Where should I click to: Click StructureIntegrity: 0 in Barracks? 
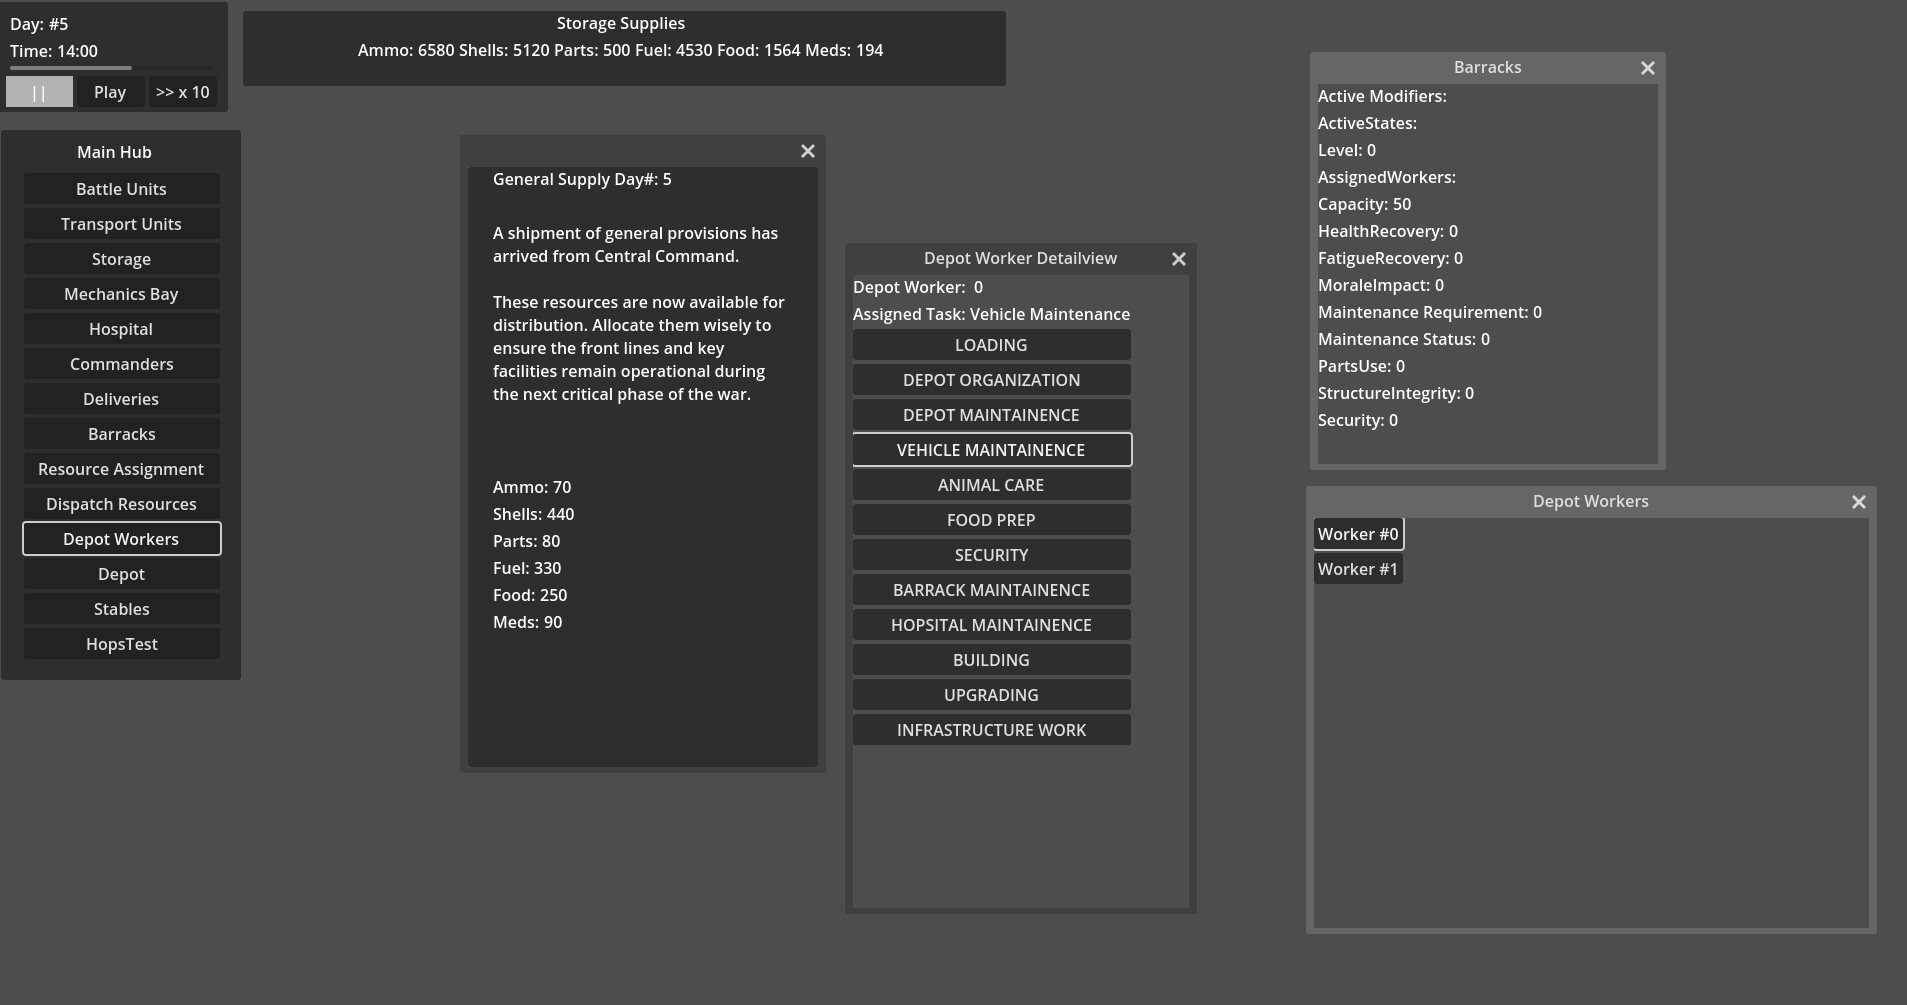[x=1395, y=393]
